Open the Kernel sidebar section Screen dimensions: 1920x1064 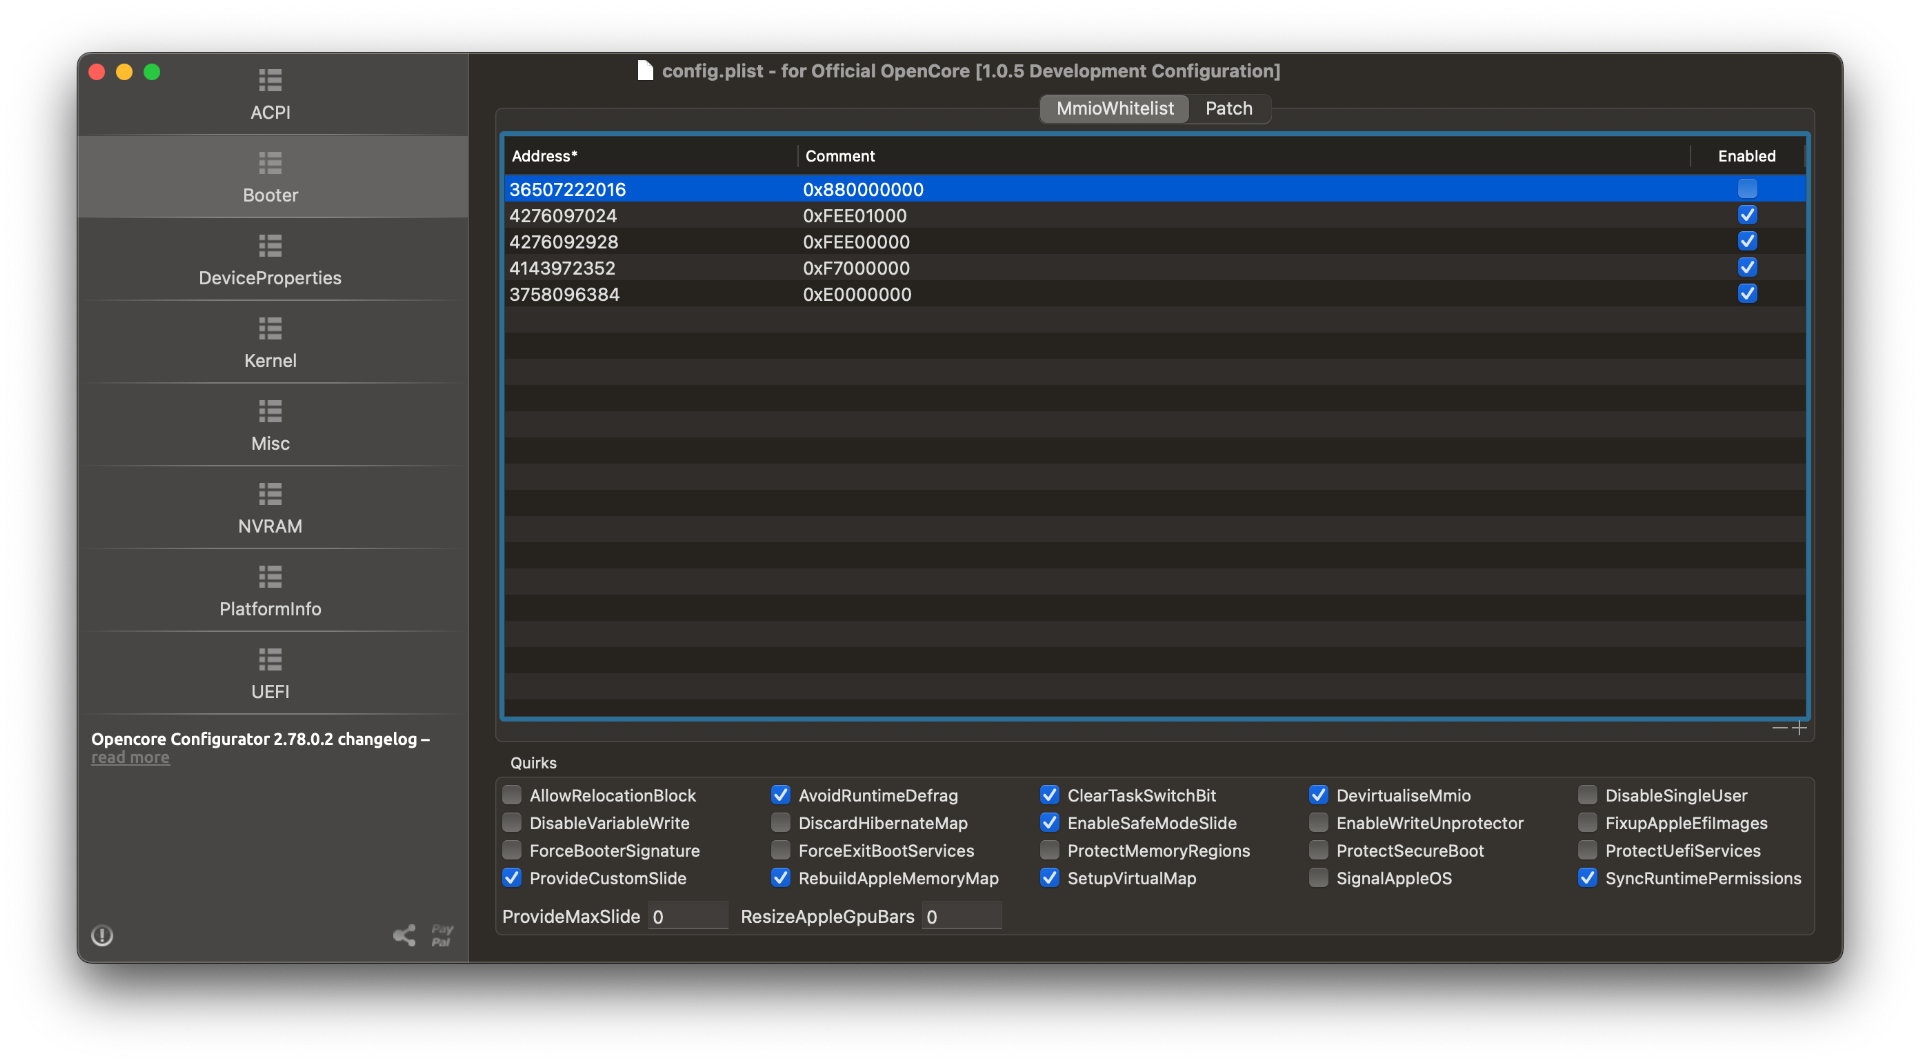click(x=270, y=344)
